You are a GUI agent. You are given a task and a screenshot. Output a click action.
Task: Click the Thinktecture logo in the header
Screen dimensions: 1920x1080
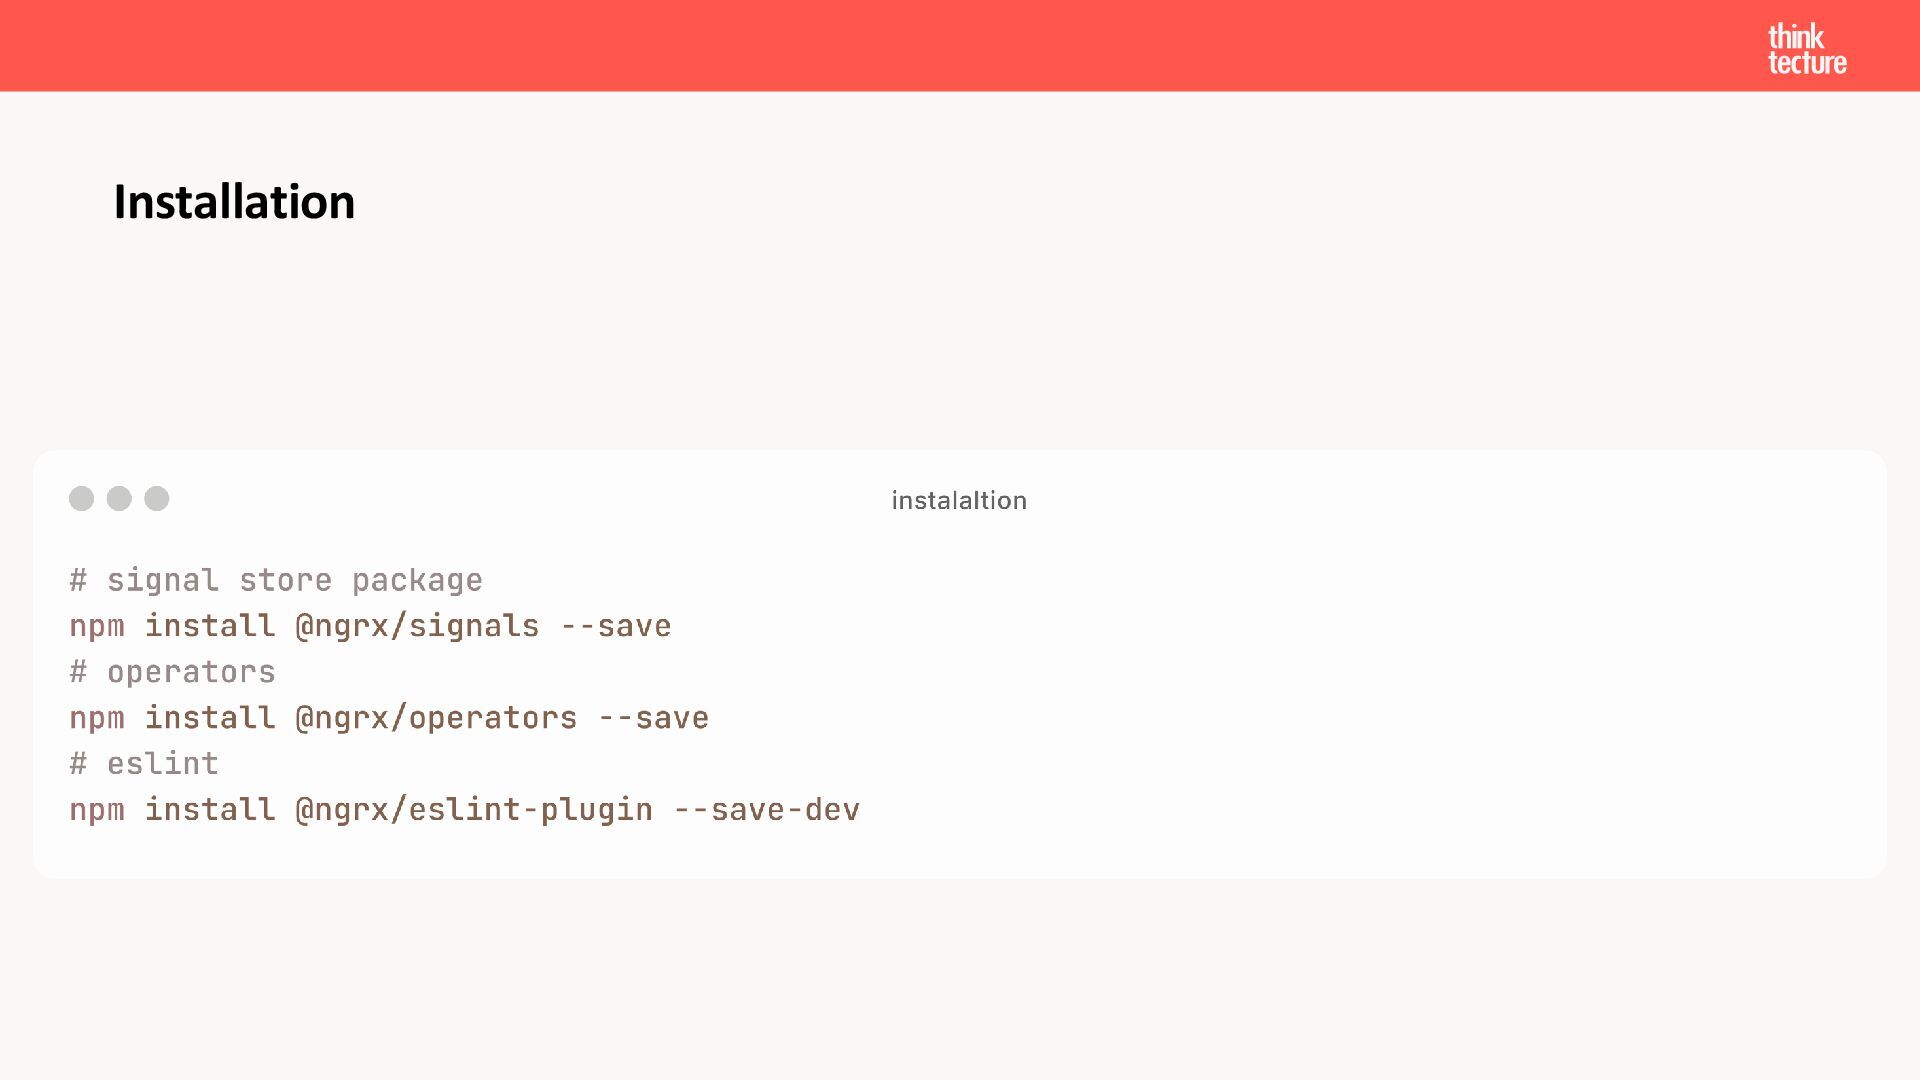click(1806, 49)
